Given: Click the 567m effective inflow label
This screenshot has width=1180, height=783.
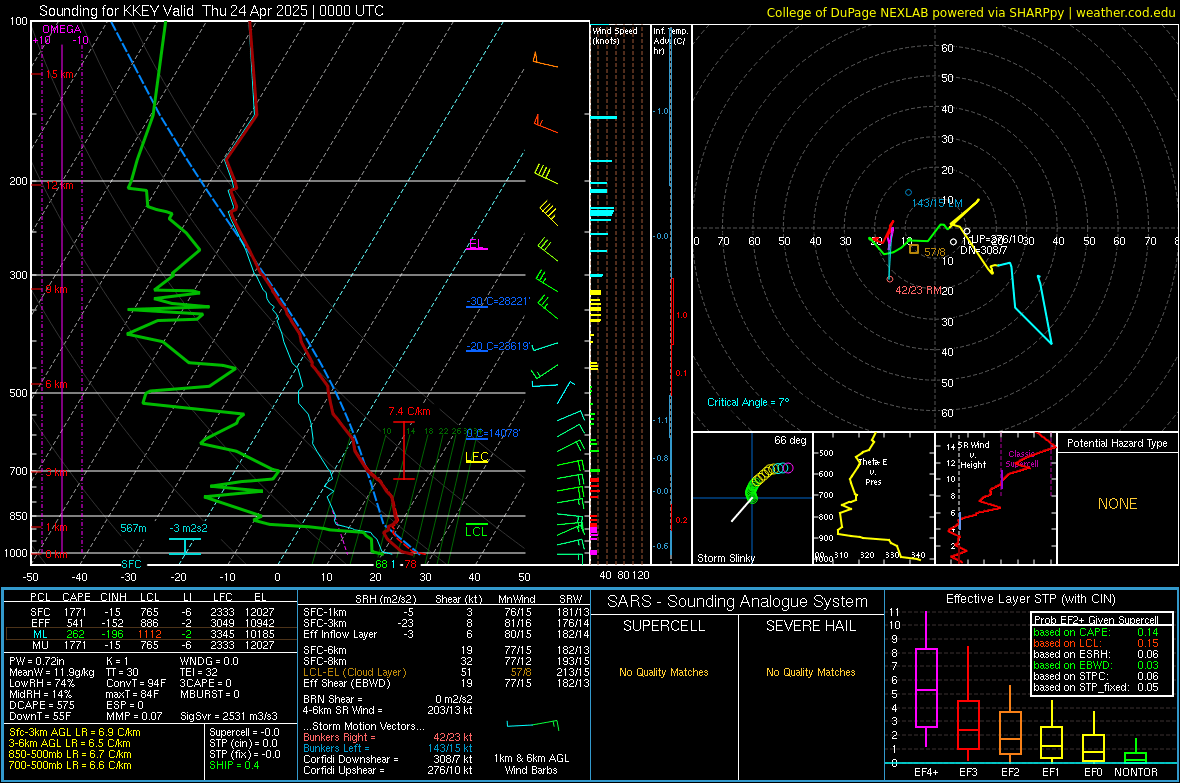Looking at the screenshot, I should tap(133, 528).
